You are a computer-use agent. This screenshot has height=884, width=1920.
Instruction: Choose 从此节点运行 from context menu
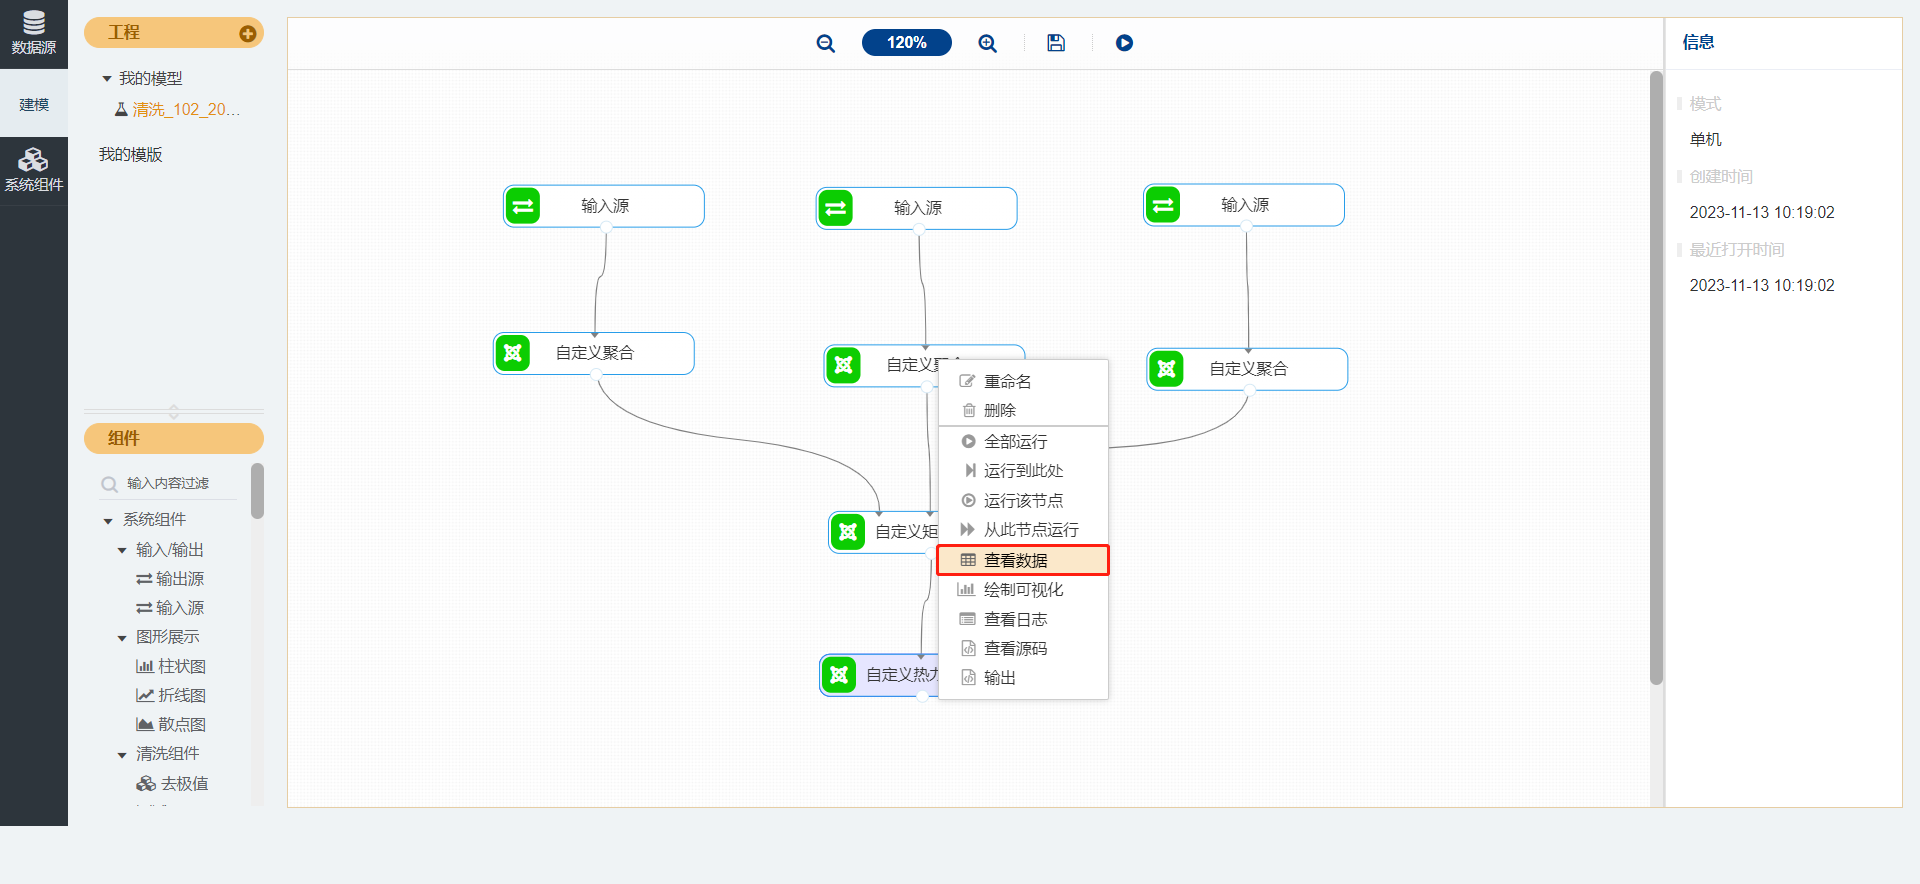click(x=1023, y=530)
